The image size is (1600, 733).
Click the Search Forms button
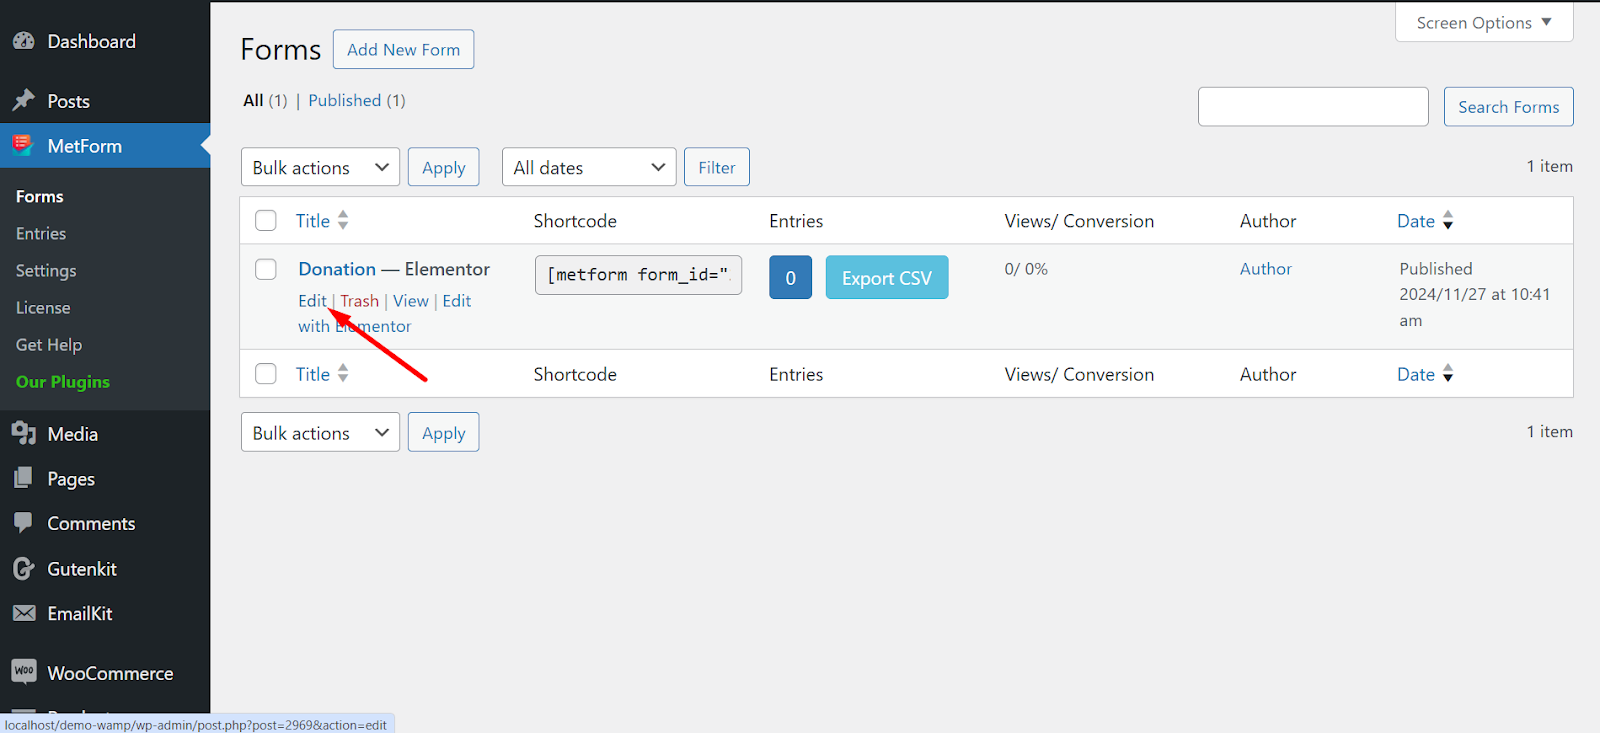coord(1508,107)
